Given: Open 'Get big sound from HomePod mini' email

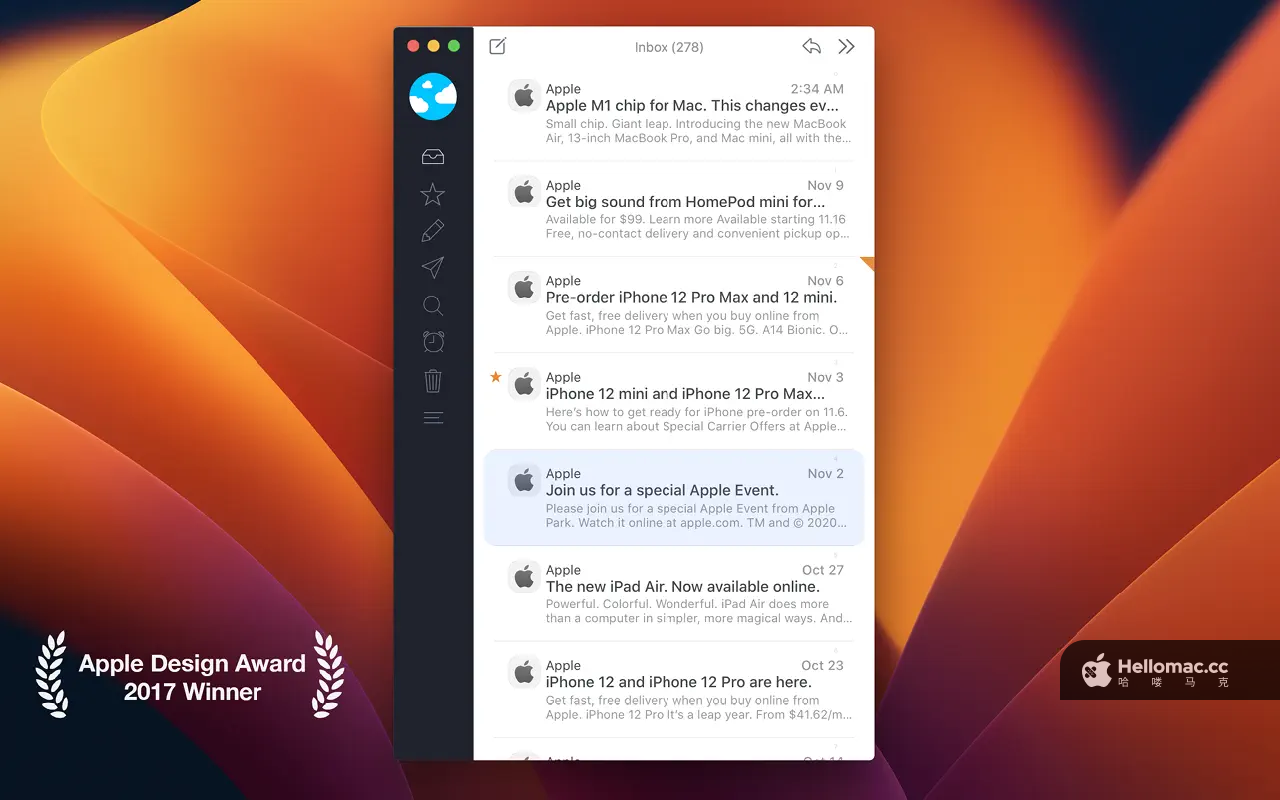Looking at the screenshot, I should coord(686,202).
